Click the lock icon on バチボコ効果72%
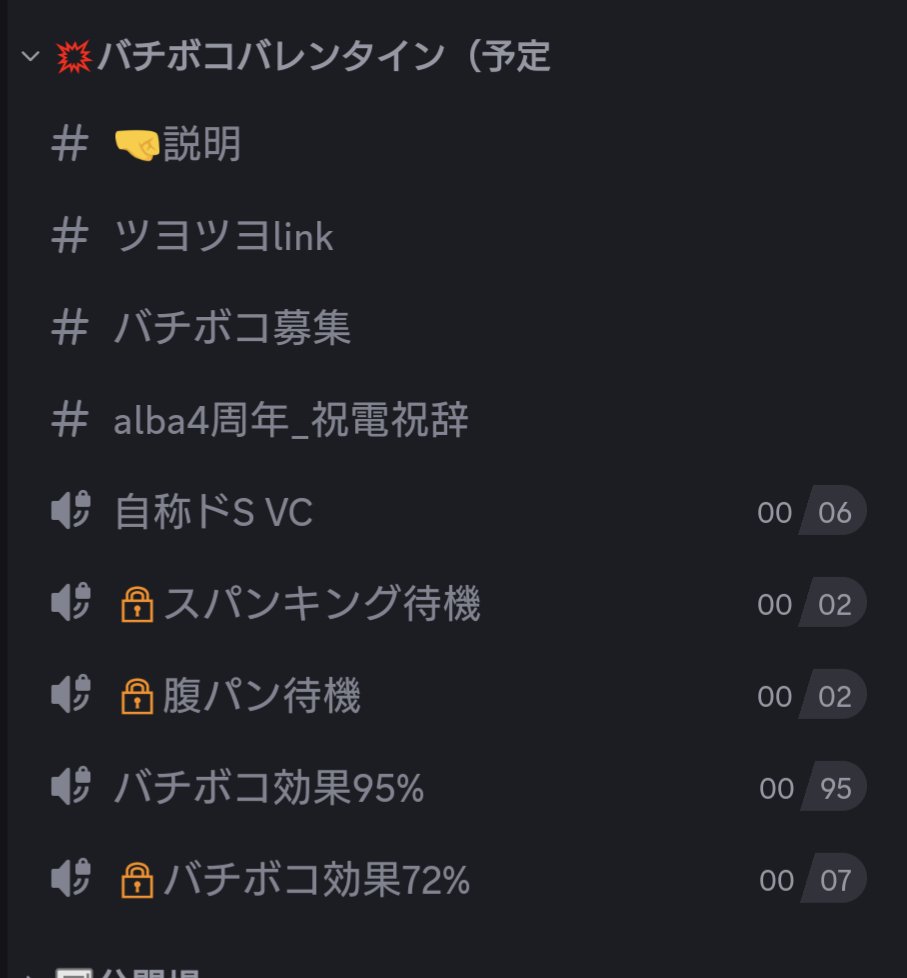The width and height of the screenshot is (907, 978). [x=137, y=879]
